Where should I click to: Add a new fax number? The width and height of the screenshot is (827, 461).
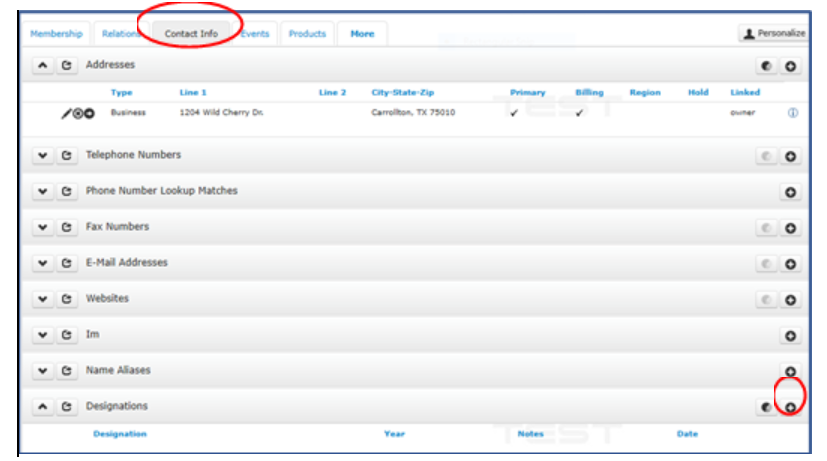tap(790, 228)
